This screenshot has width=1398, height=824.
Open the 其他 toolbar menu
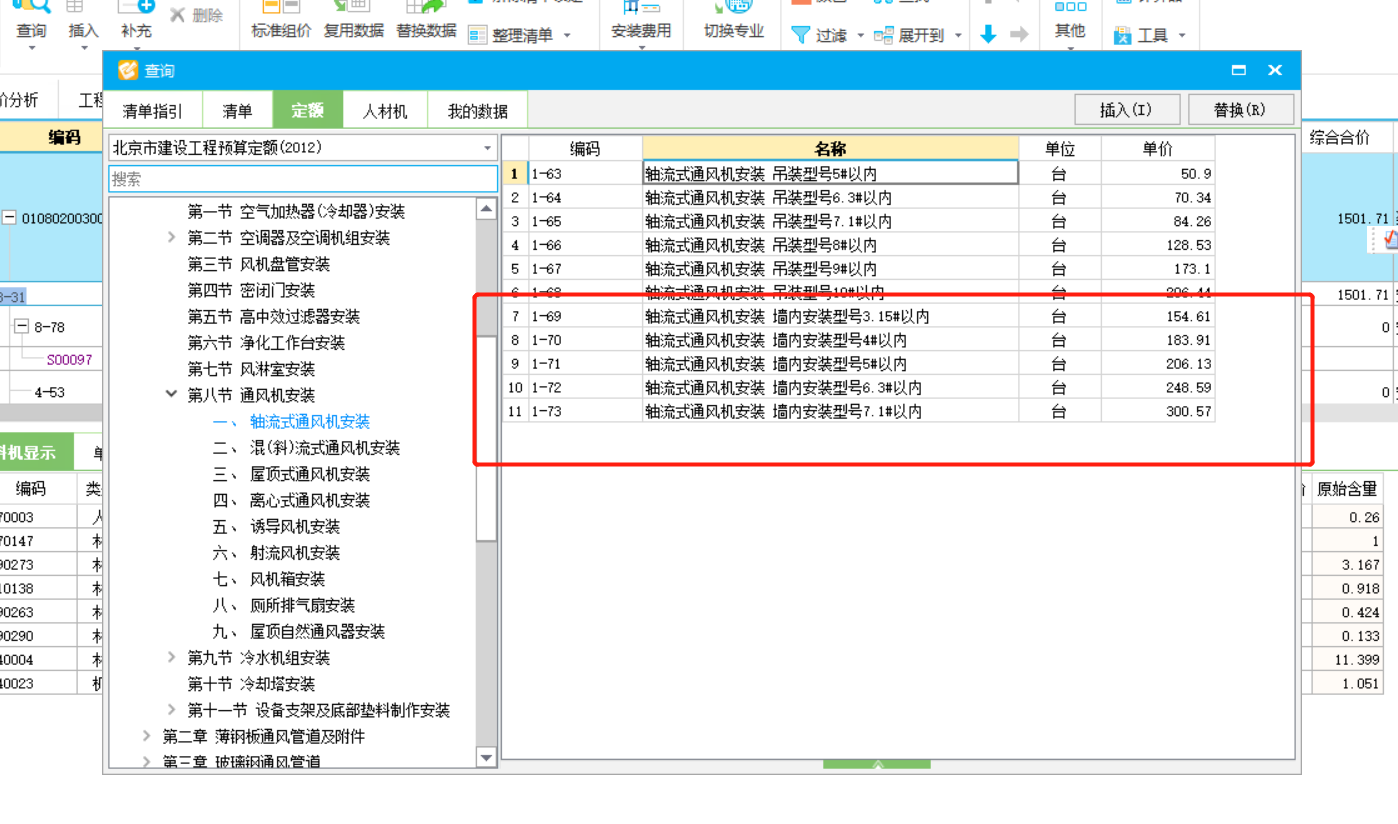(1070, 24)
